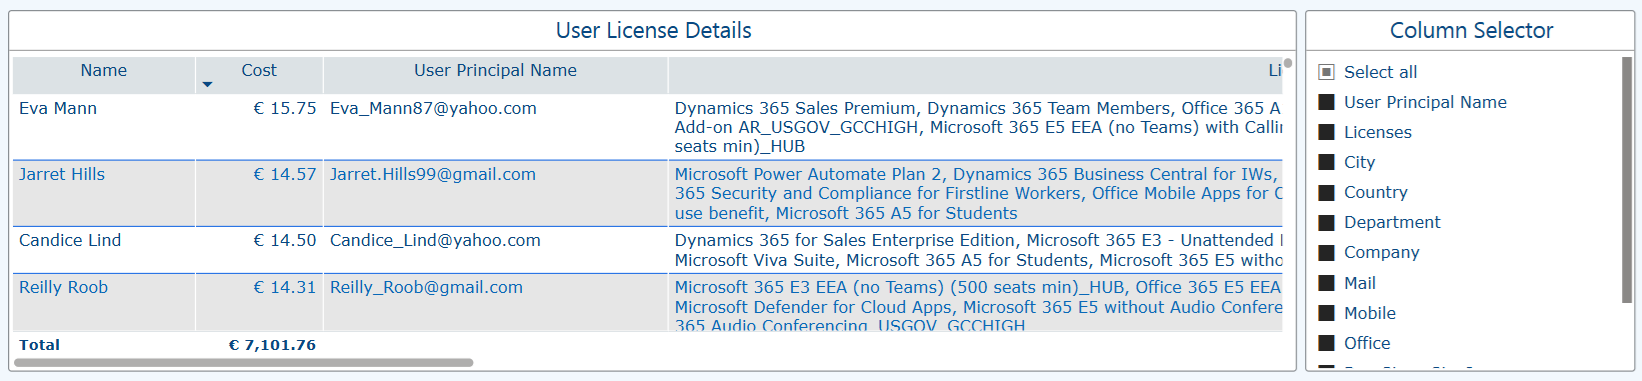Select the Jarret Hills row
1642x381 pixels.
coord(647,193)
